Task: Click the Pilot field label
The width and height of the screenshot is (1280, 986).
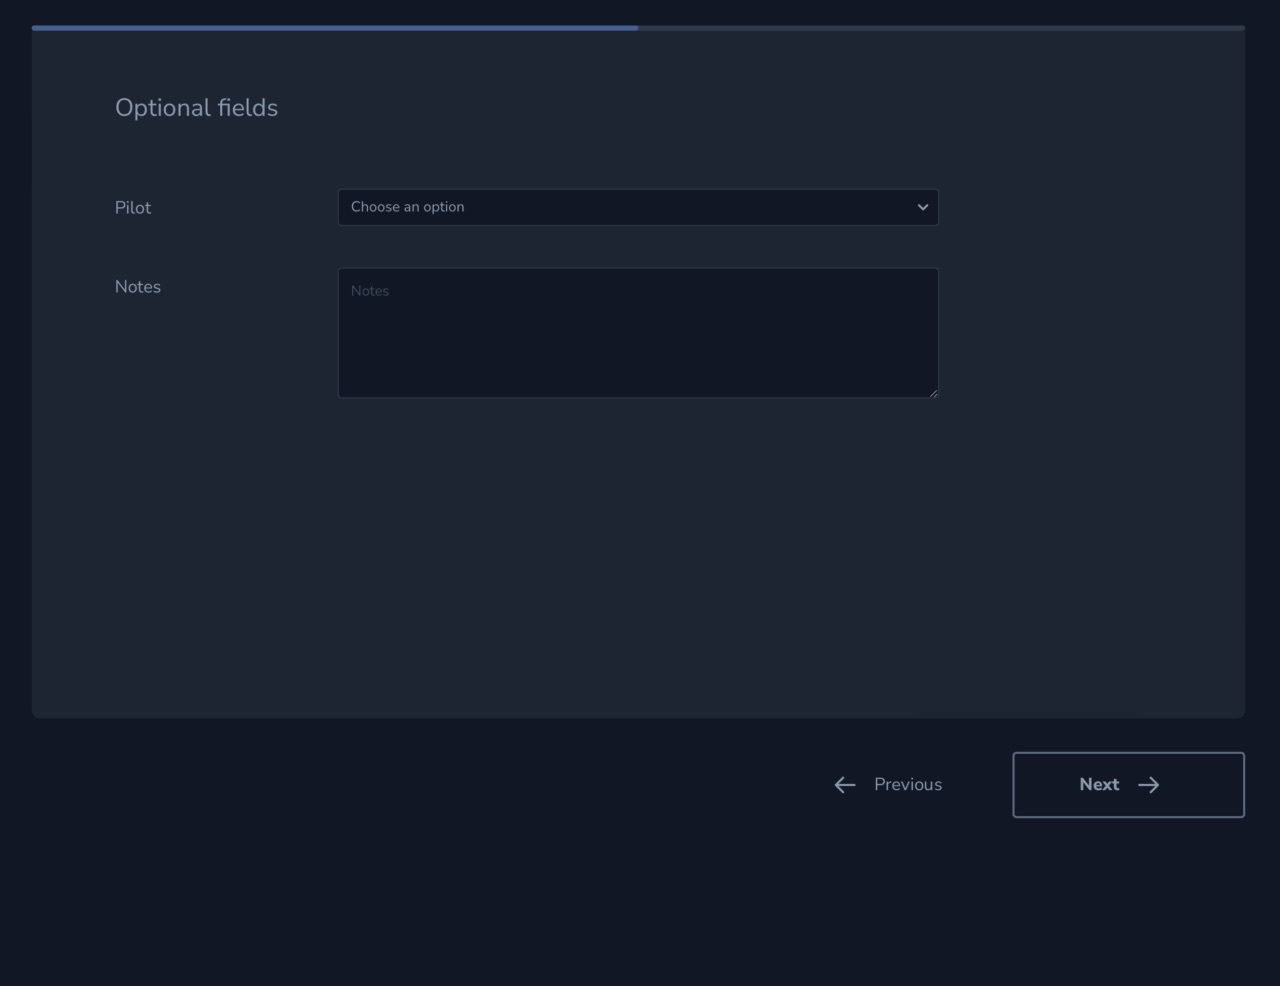Action: (133, 207)
